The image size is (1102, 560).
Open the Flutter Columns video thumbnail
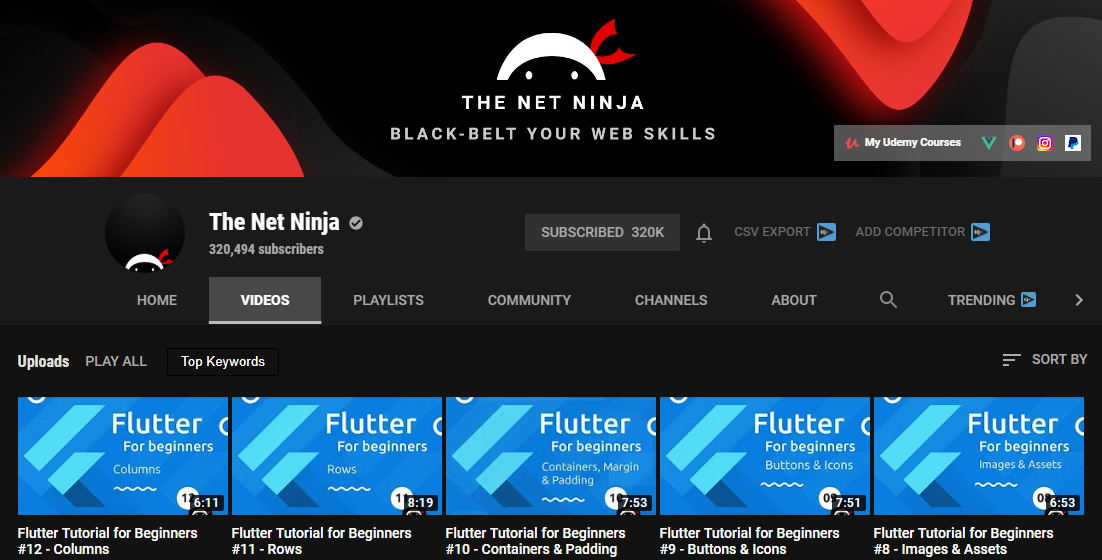pyautogui.click(x=123, y=456)
